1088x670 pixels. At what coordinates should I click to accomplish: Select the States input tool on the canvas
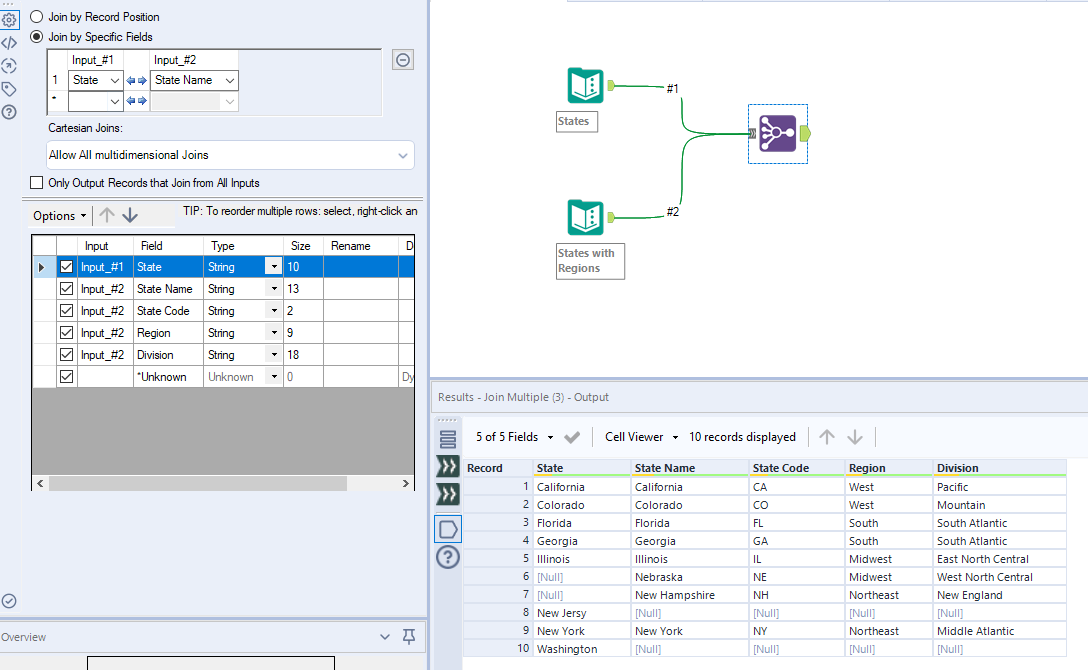point(585,85)
